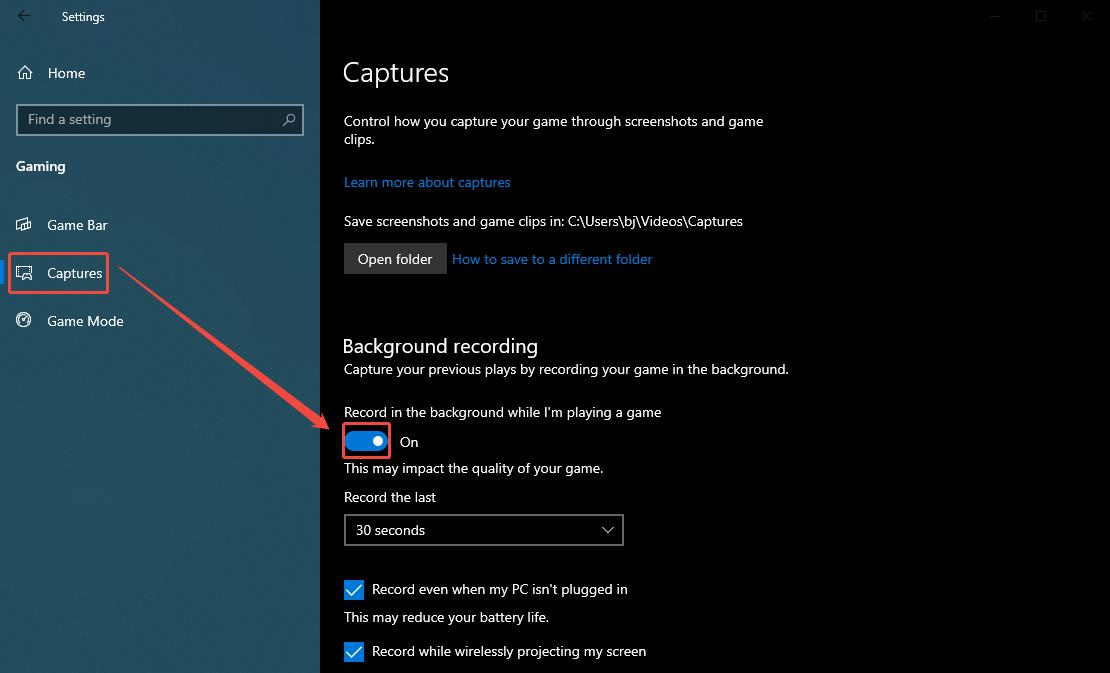Uncheck Record while wirelessly projecting my screen
1110x673 pixels.
point(353,651)
